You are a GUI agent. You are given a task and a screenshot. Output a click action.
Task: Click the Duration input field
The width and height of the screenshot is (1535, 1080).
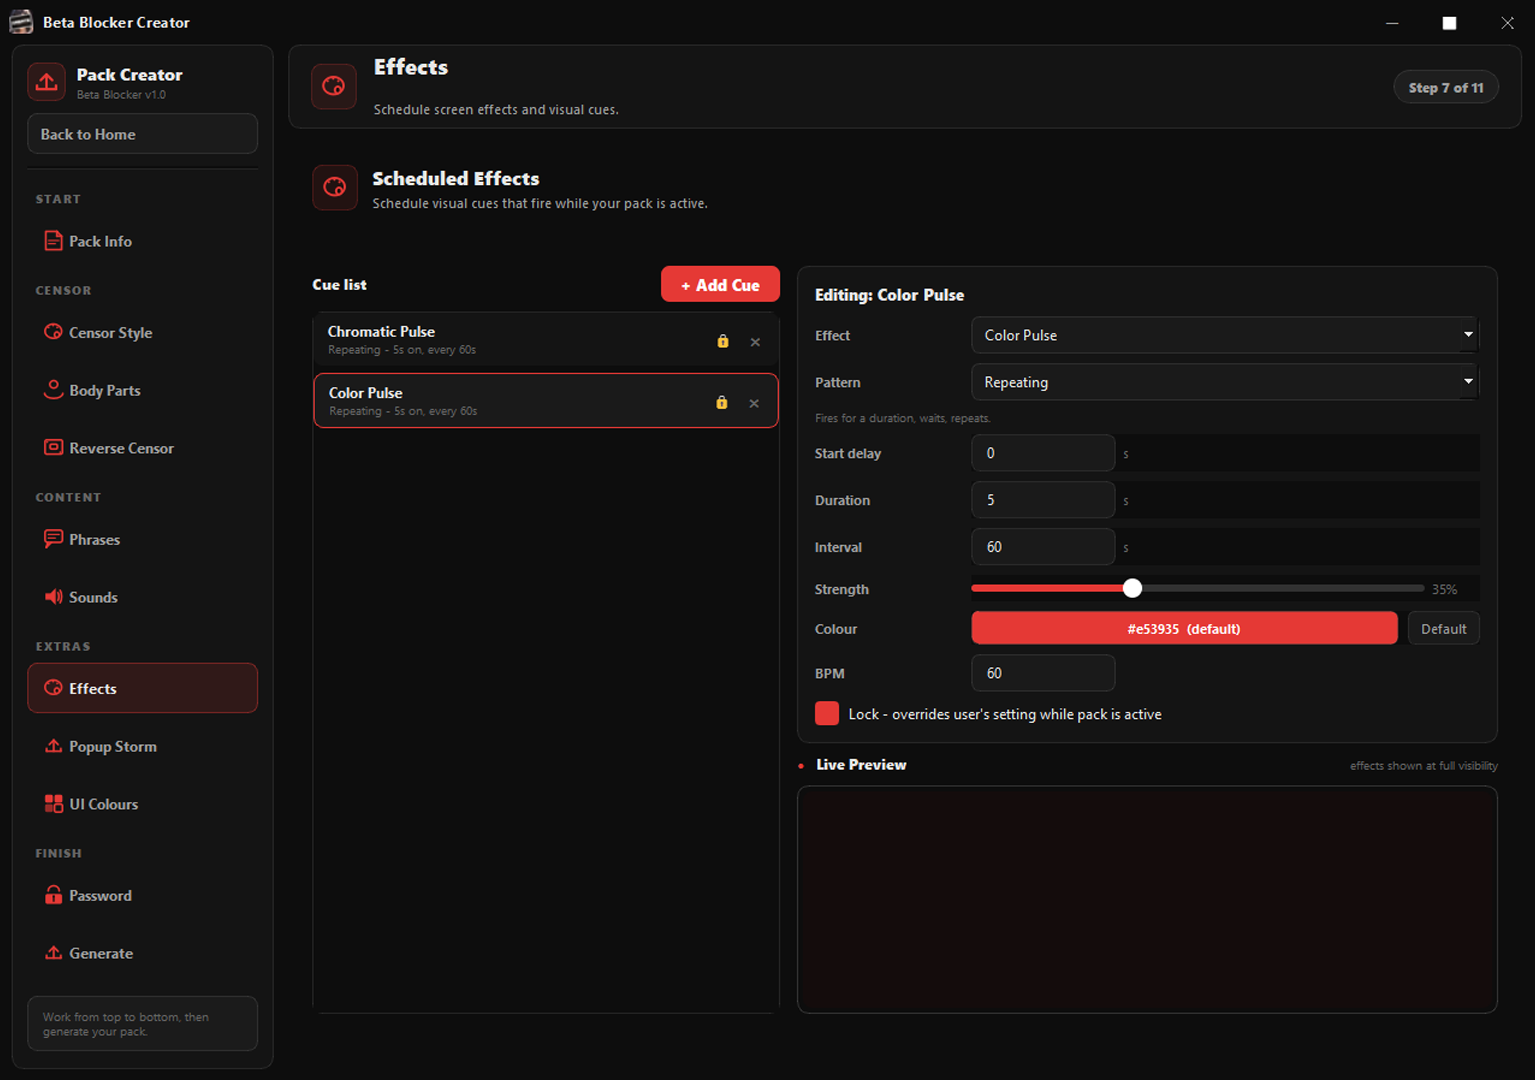click(x=1043, y=500)
